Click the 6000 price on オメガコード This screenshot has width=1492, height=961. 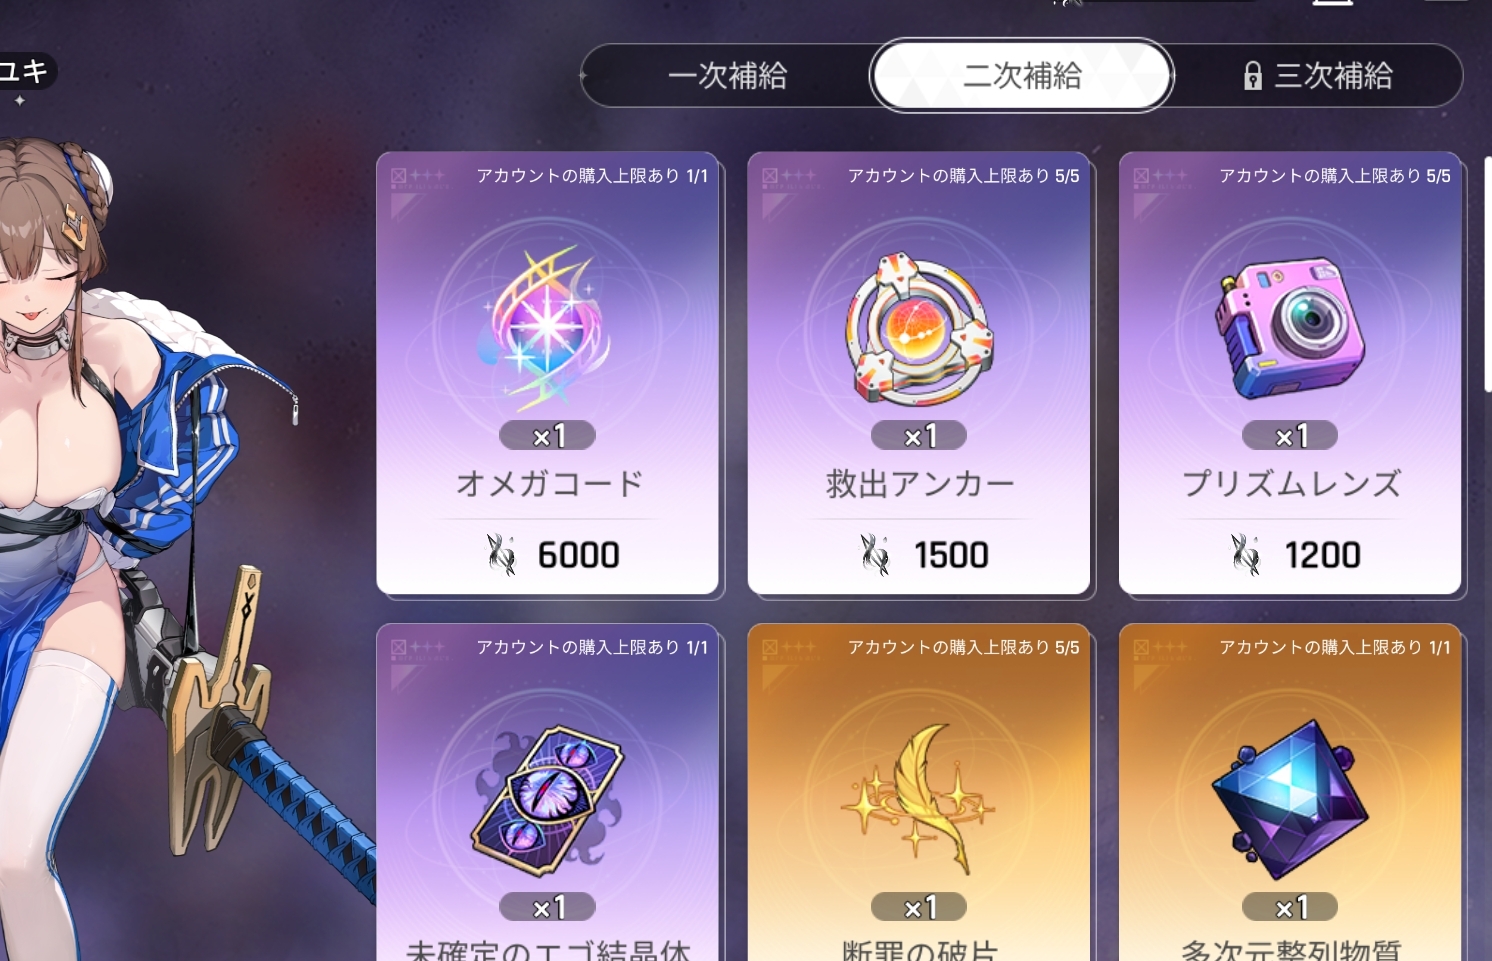(x=578, y=555)
